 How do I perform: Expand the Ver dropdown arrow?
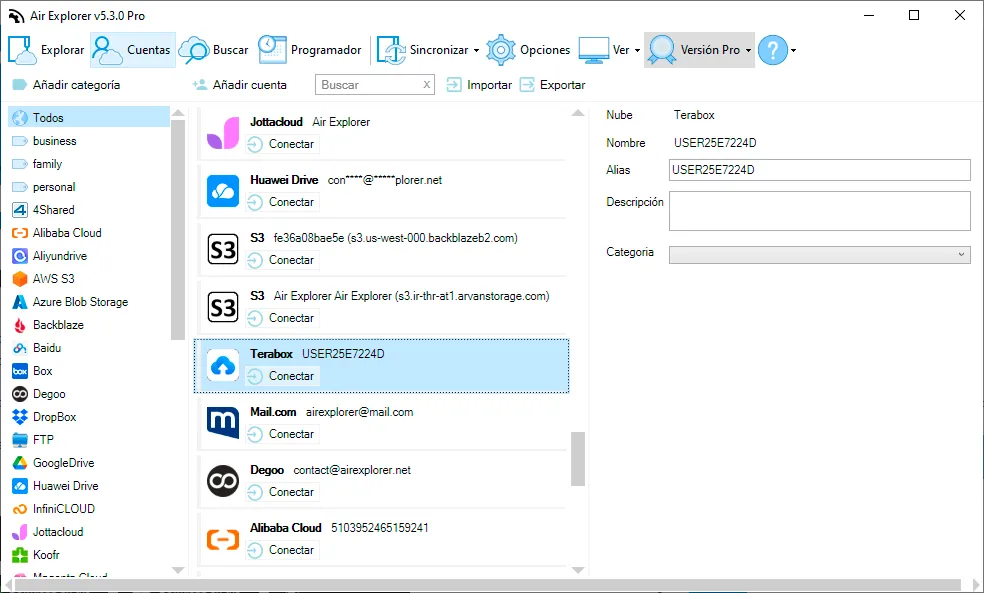(637, 50)
